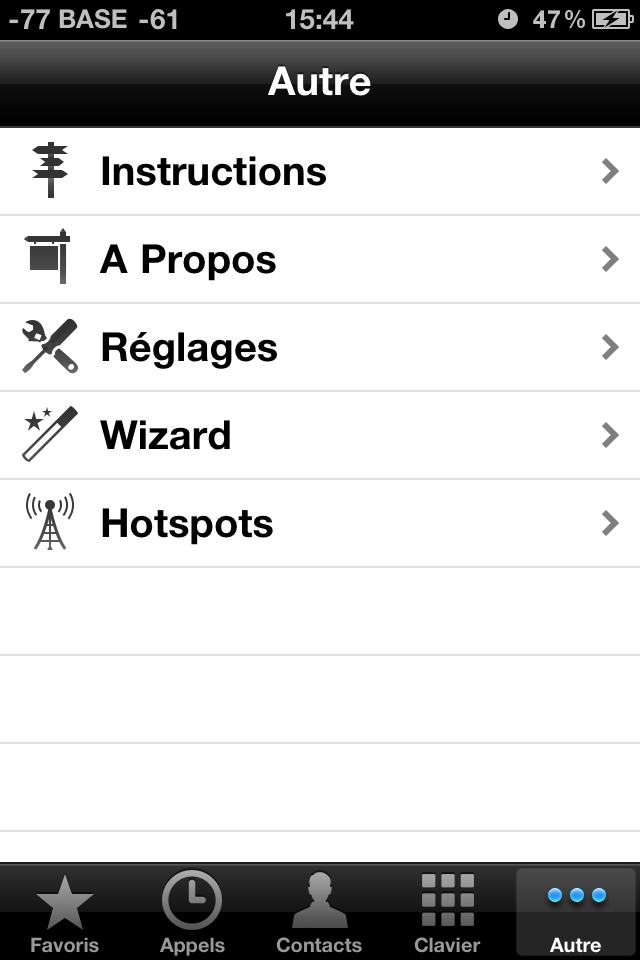
Task: Tap the hanging sign icon for A Propos
Action: [47, 257]
